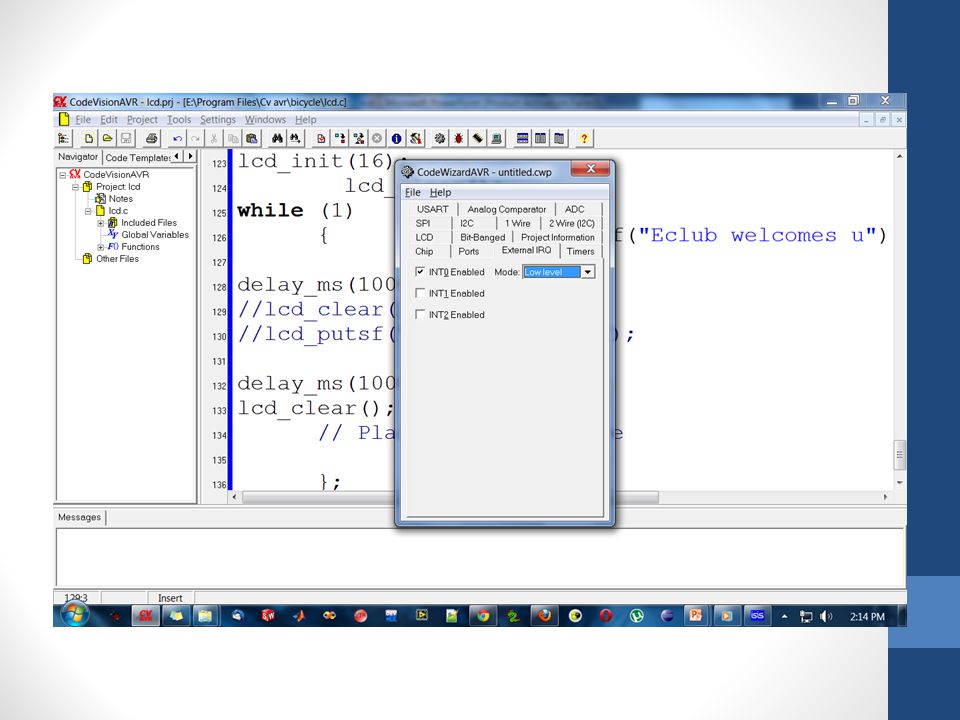Screen dimensions: 960x720
Task: Switch to the Project Information tab
Action: [558, 238]
